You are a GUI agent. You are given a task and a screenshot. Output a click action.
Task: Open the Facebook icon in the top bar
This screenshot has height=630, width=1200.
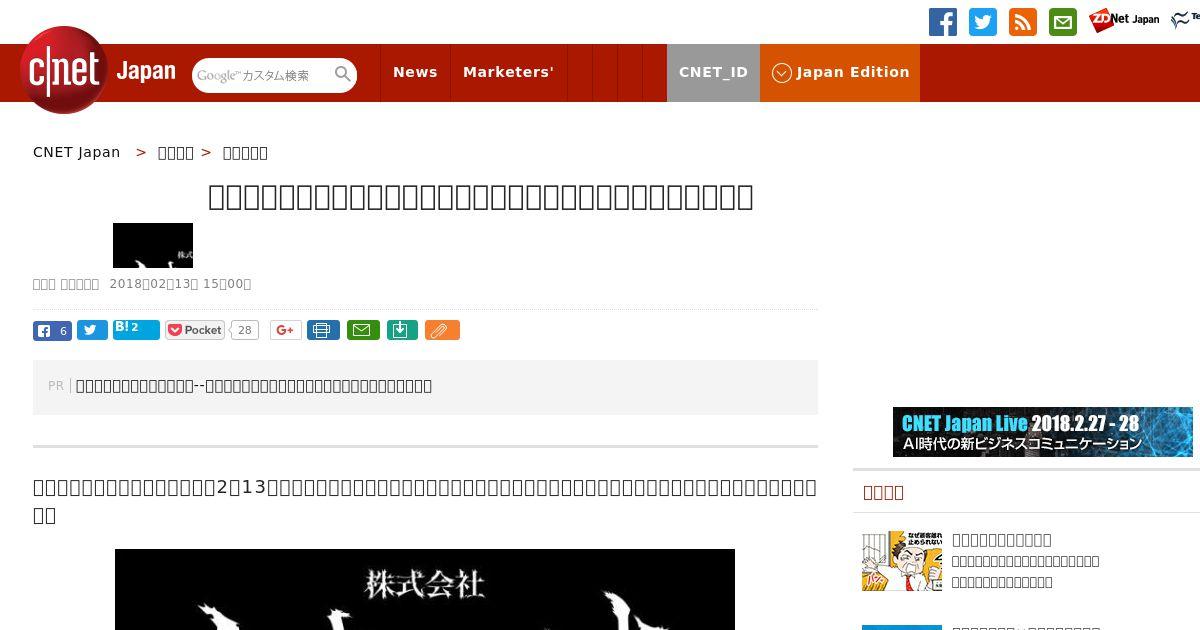coord(943,22)
